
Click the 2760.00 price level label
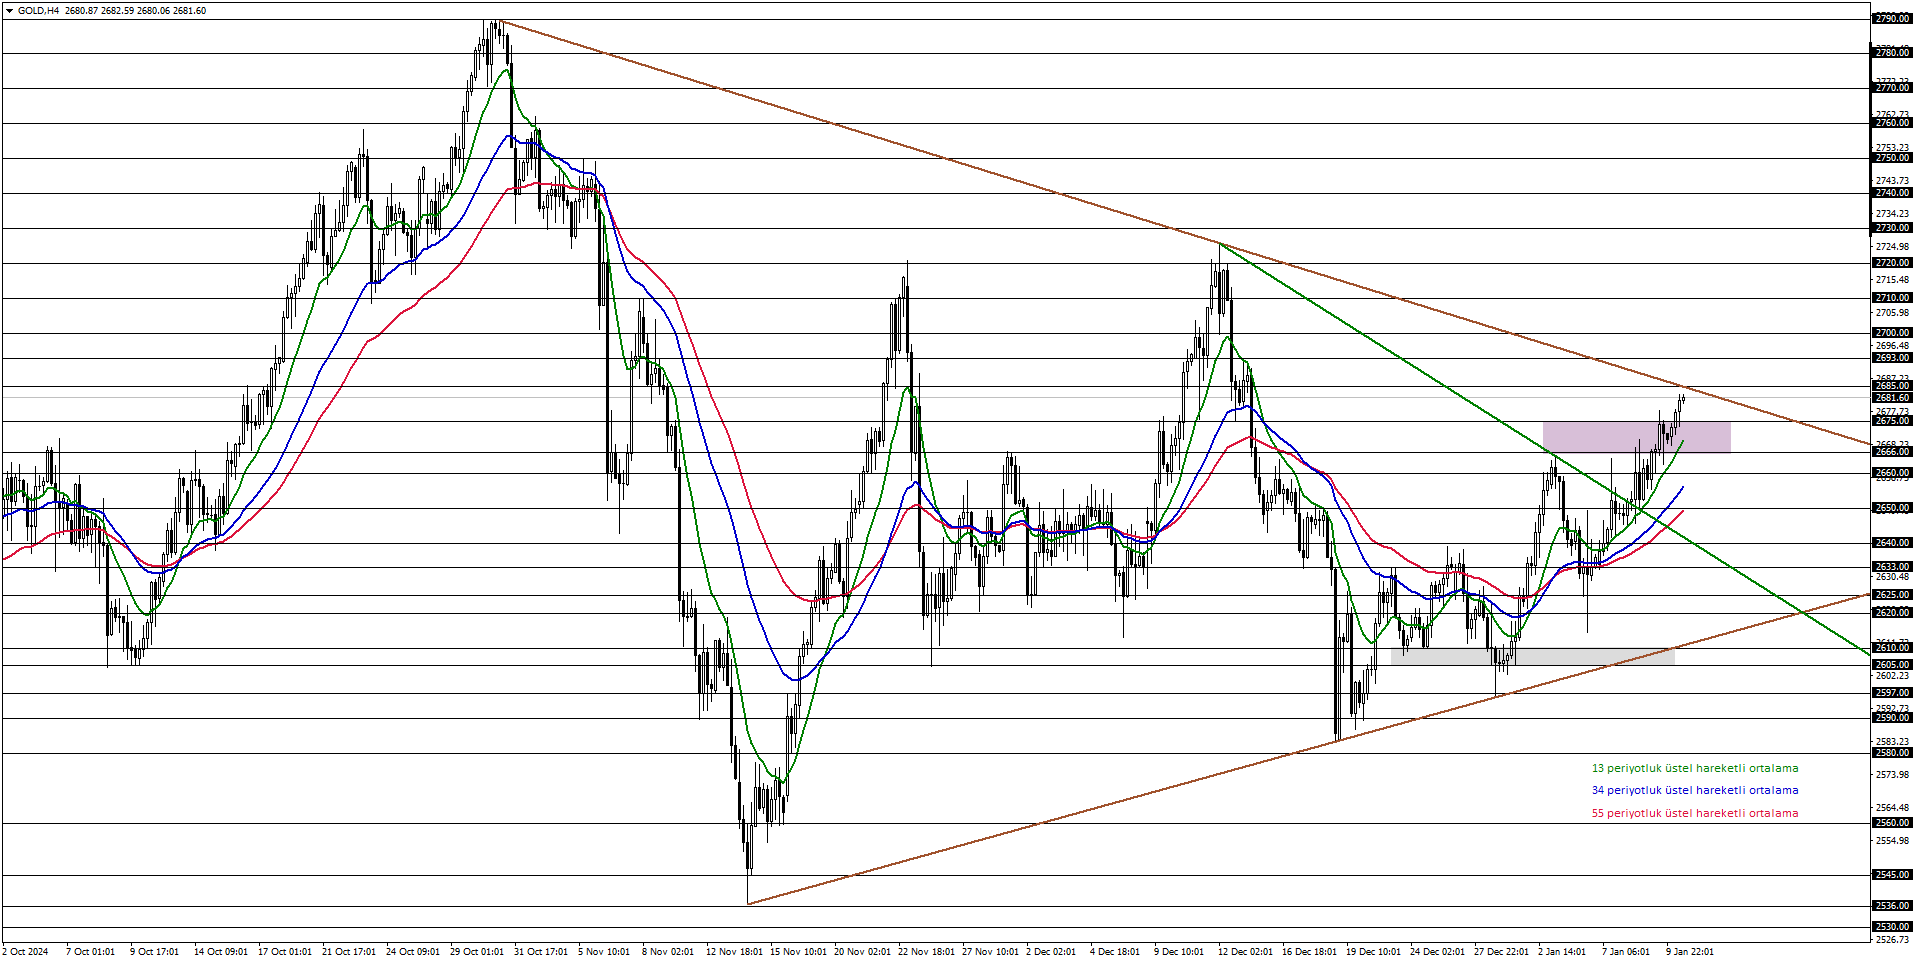click(1892, 123)
